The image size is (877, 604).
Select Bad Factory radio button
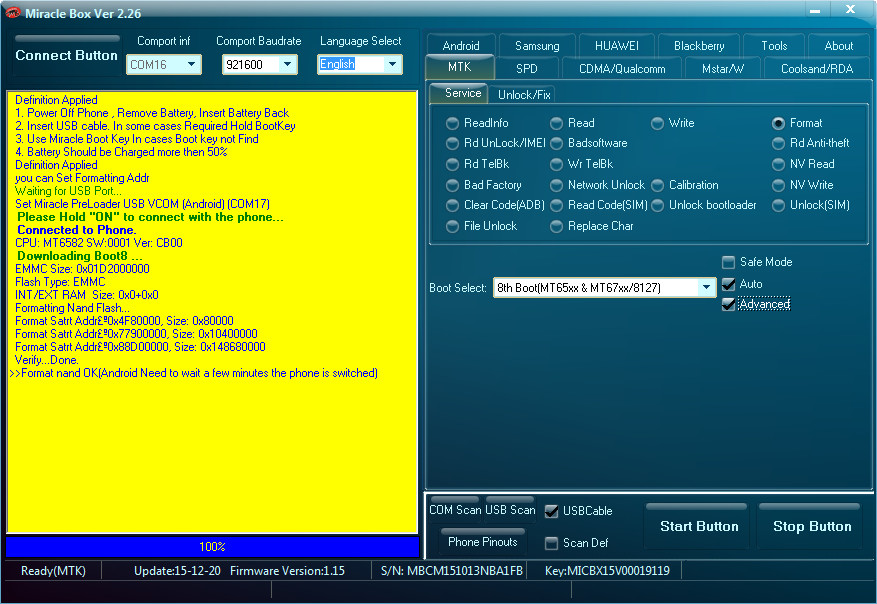[x=452, y=185]
